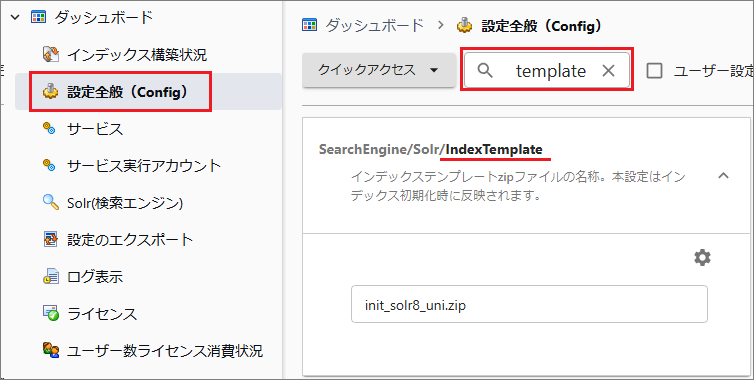Click the サービス gears icon
This screenshot has height=380, width=754.
[x=50, y=128]
